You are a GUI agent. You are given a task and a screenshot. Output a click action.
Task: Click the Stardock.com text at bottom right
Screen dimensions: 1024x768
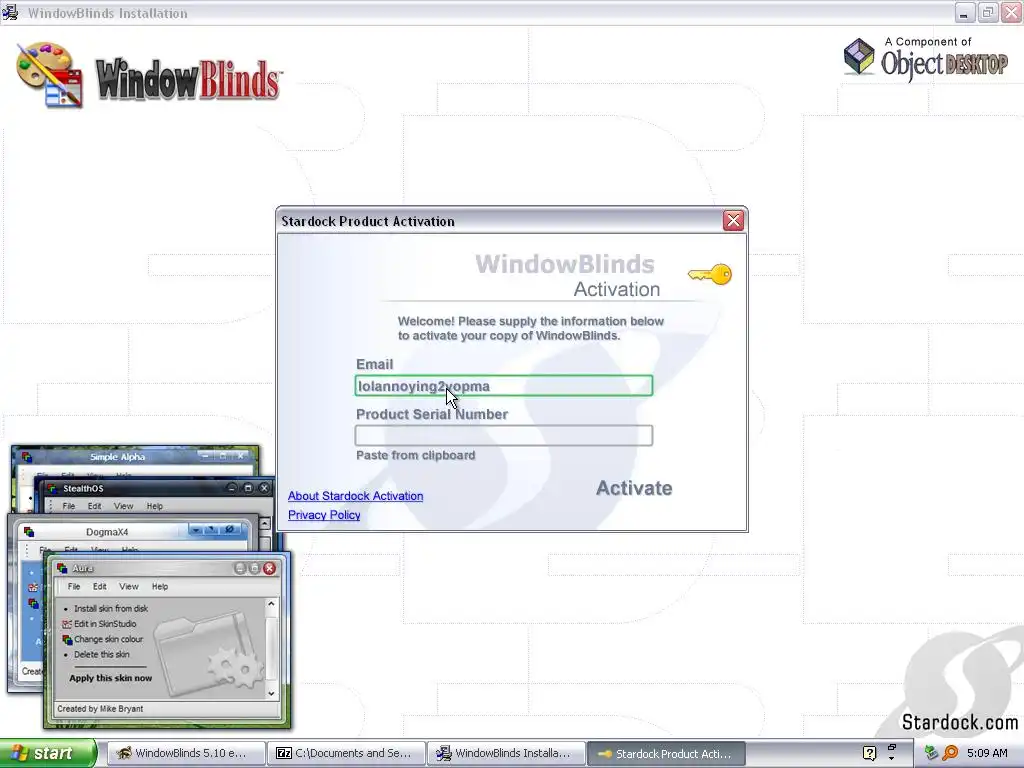tap(959, 722)
